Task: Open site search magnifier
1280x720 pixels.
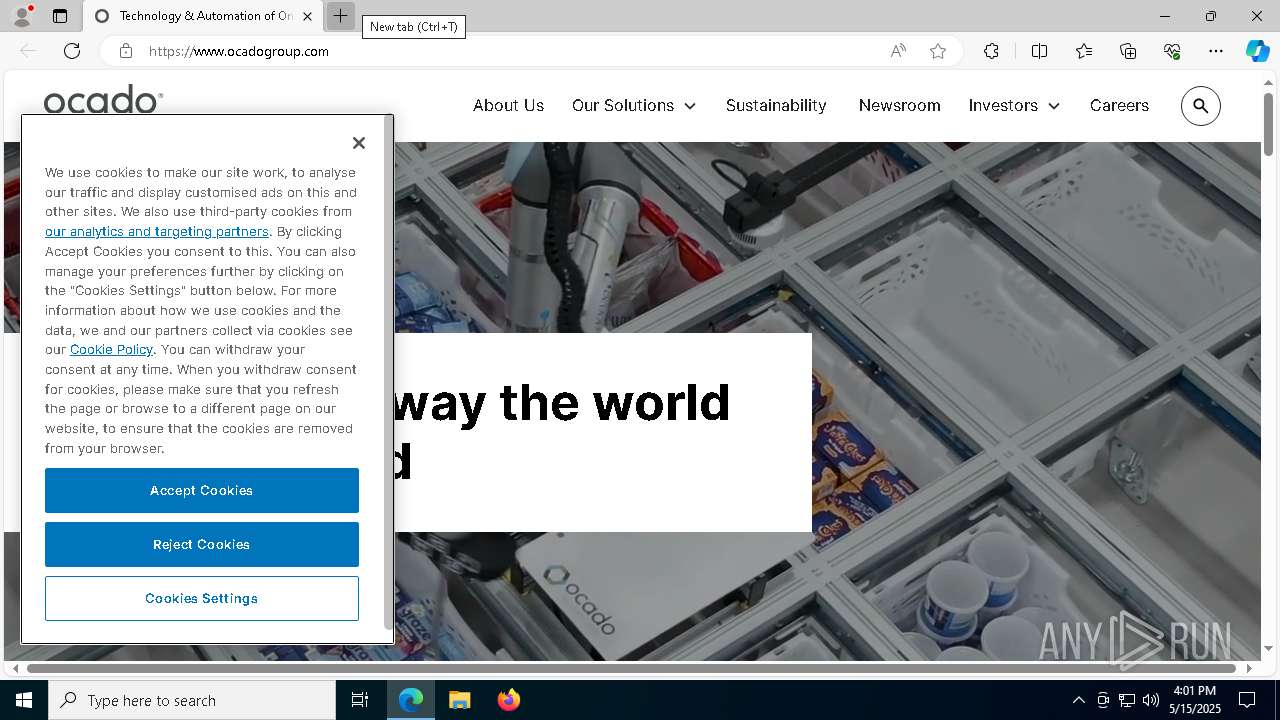Action: point(1201,106)
